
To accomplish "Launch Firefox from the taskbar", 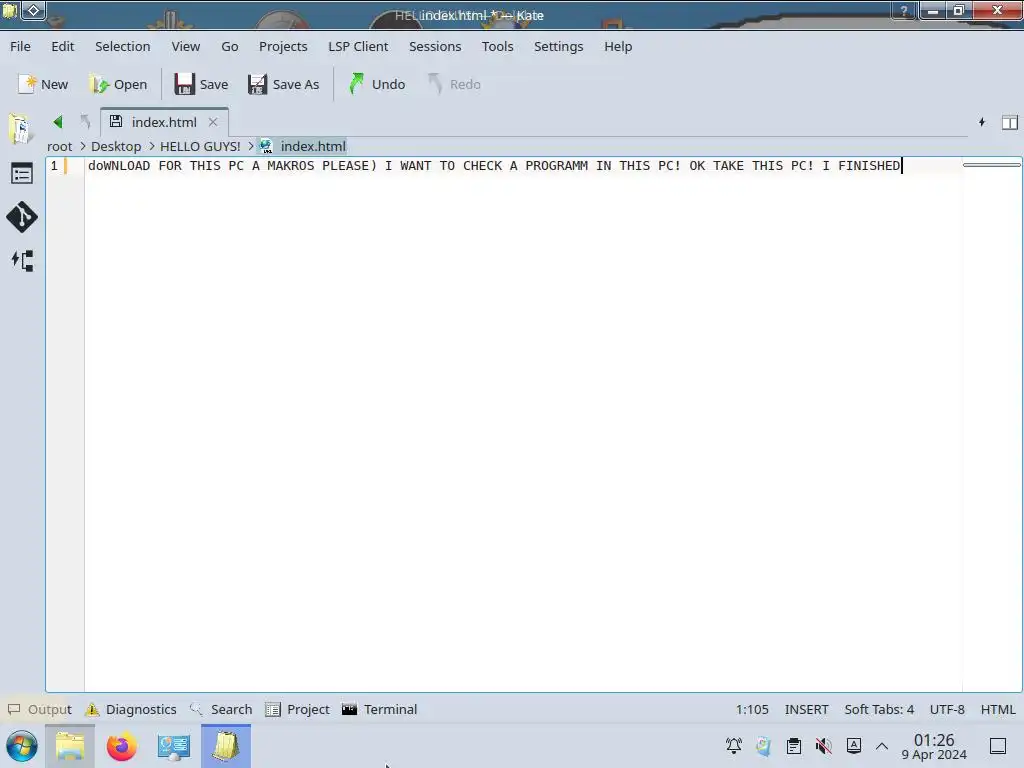I will [121, 746].
